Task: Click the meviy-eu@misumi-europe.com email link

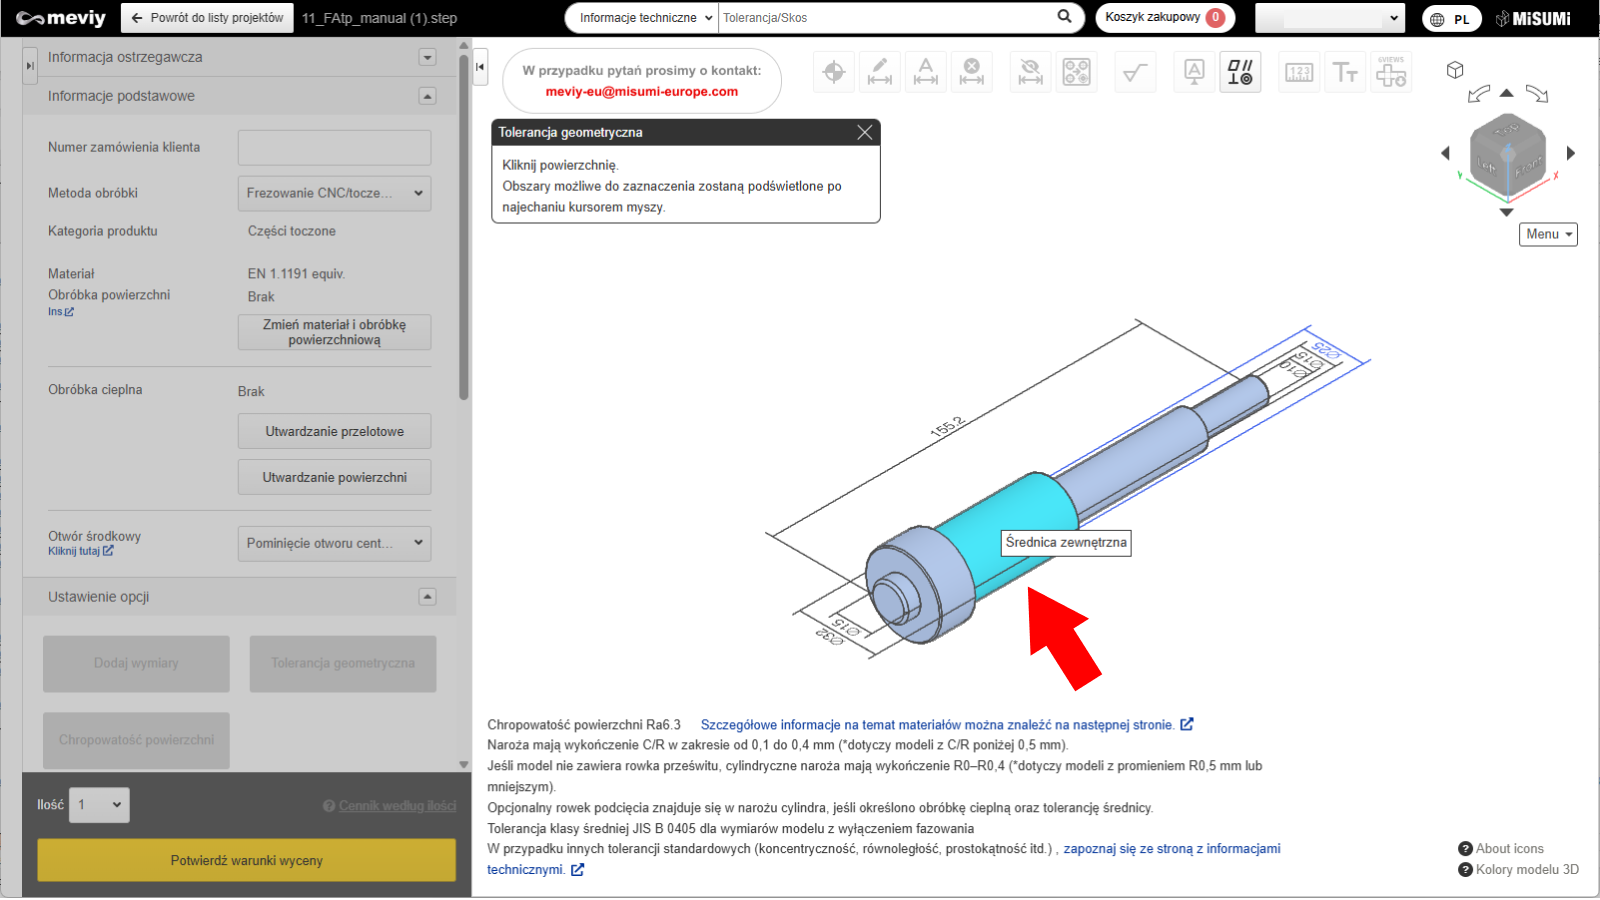Action: pyautogui.click(x=641, y=91)
